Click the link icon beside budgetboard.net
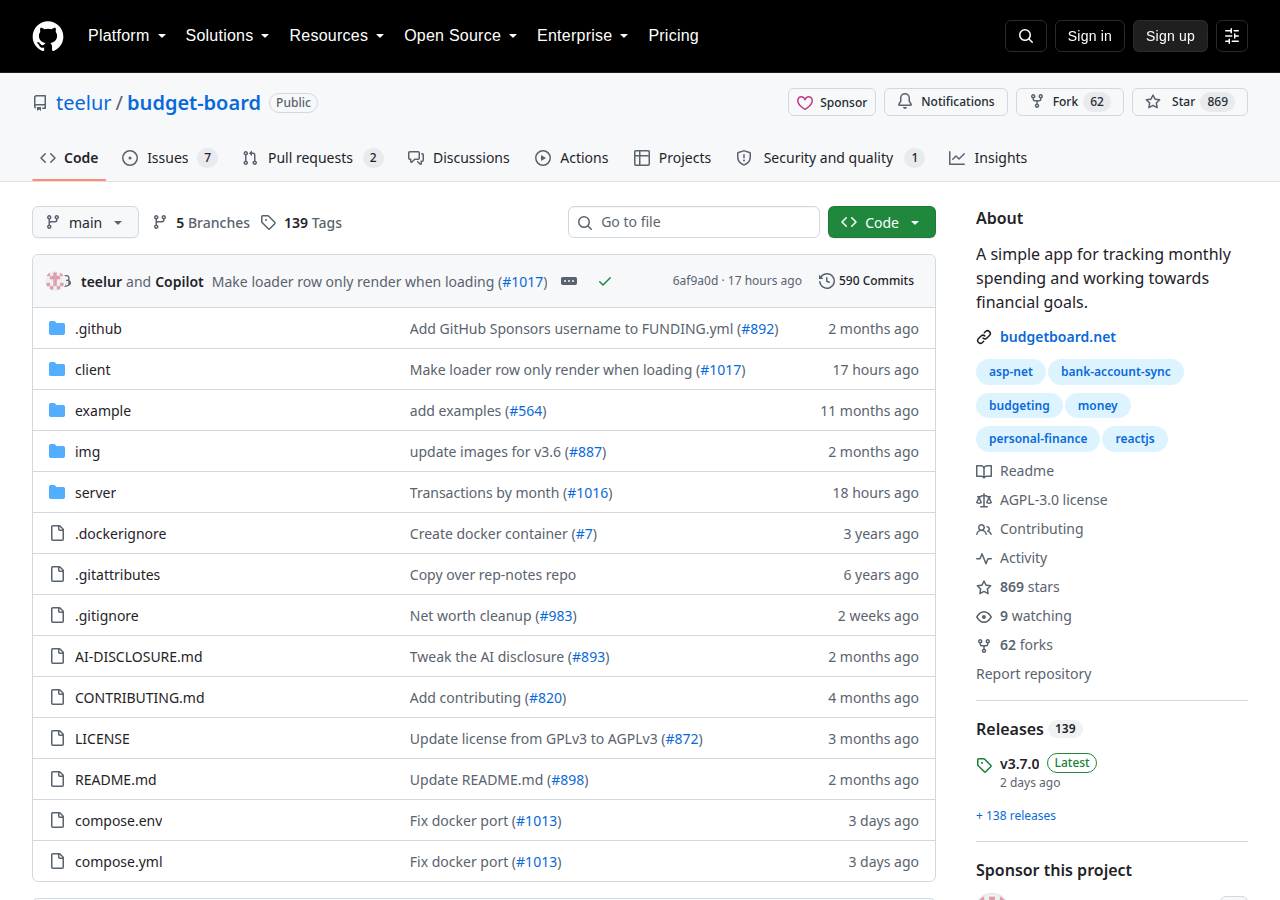 pyautogui.click(x=984, y=337)
